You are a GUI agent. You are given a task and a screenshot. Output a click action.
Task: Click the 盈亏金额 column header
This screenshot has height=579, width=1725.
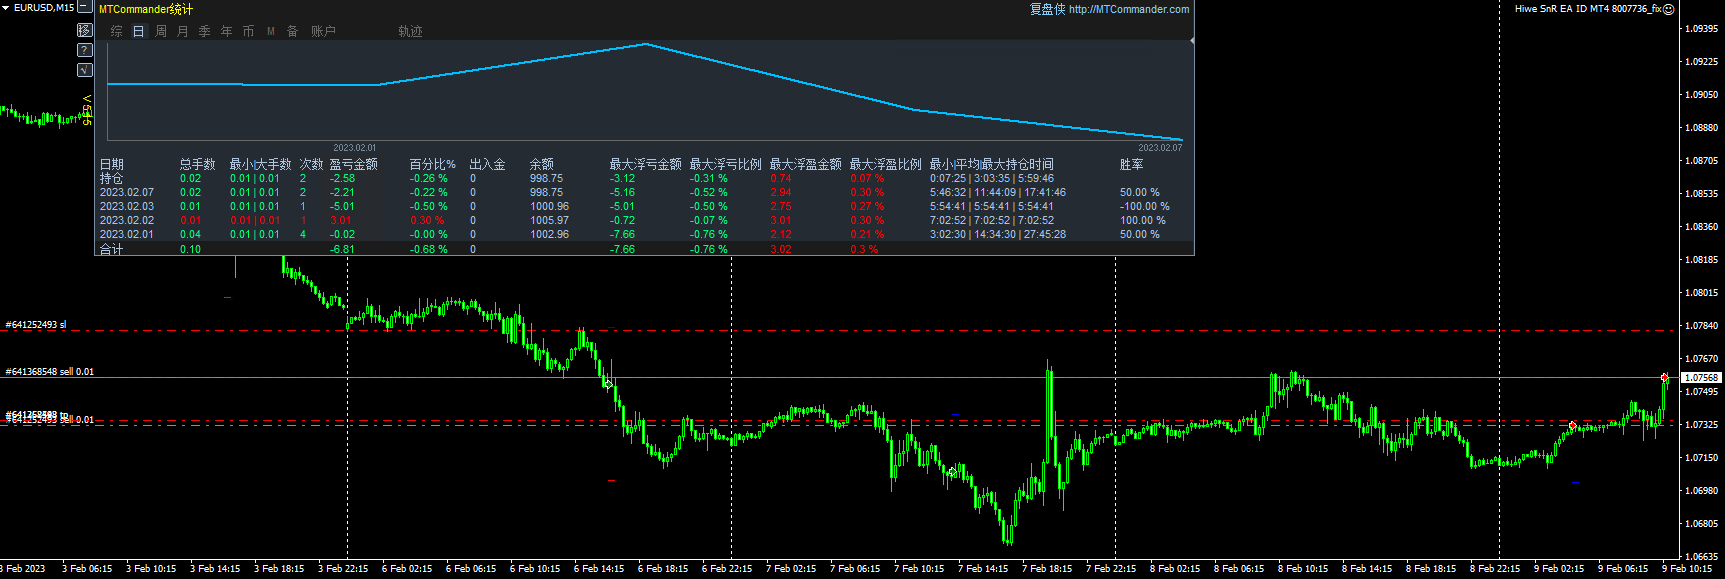coord(354,164)
